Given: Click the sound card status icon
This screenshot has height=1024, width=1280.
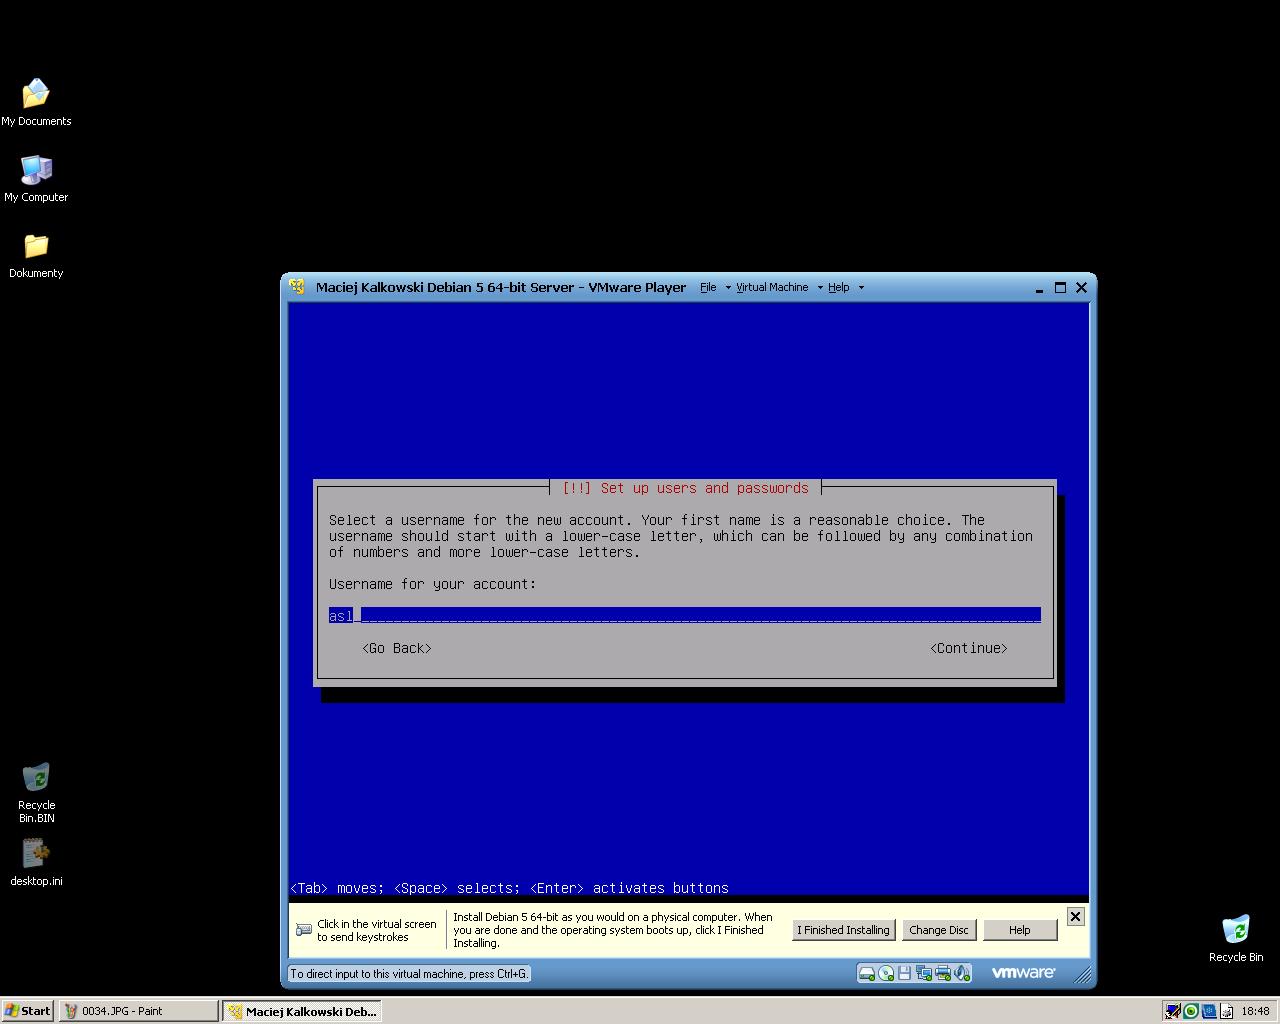Looking at the screenshot, I should 961,973.
